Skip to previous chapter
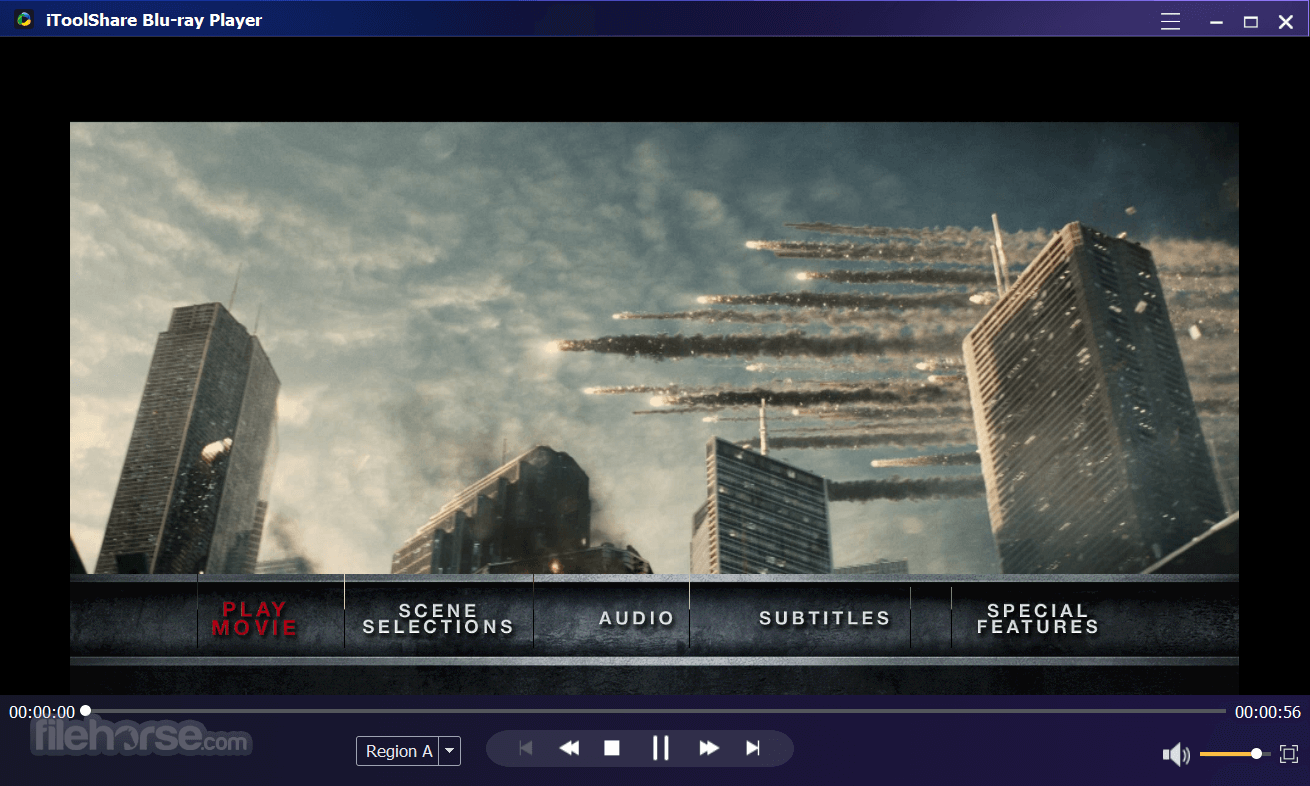1310x786 pixels. pyautogui.click(x=526, y=748)
